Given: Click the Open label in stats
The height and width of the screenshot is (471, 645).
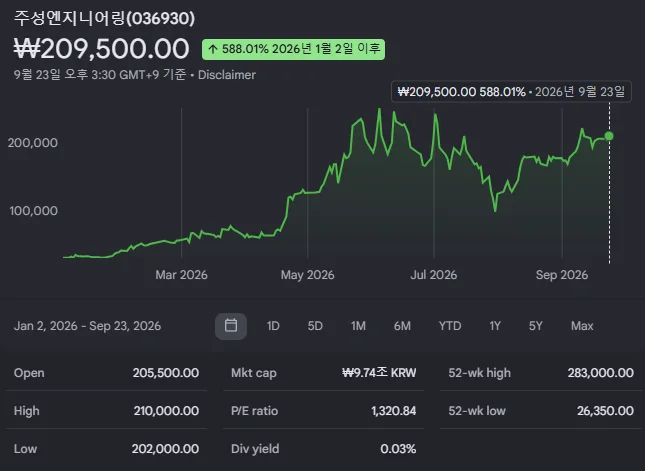Looking at the screenshot, I should (x=29, y=373).
